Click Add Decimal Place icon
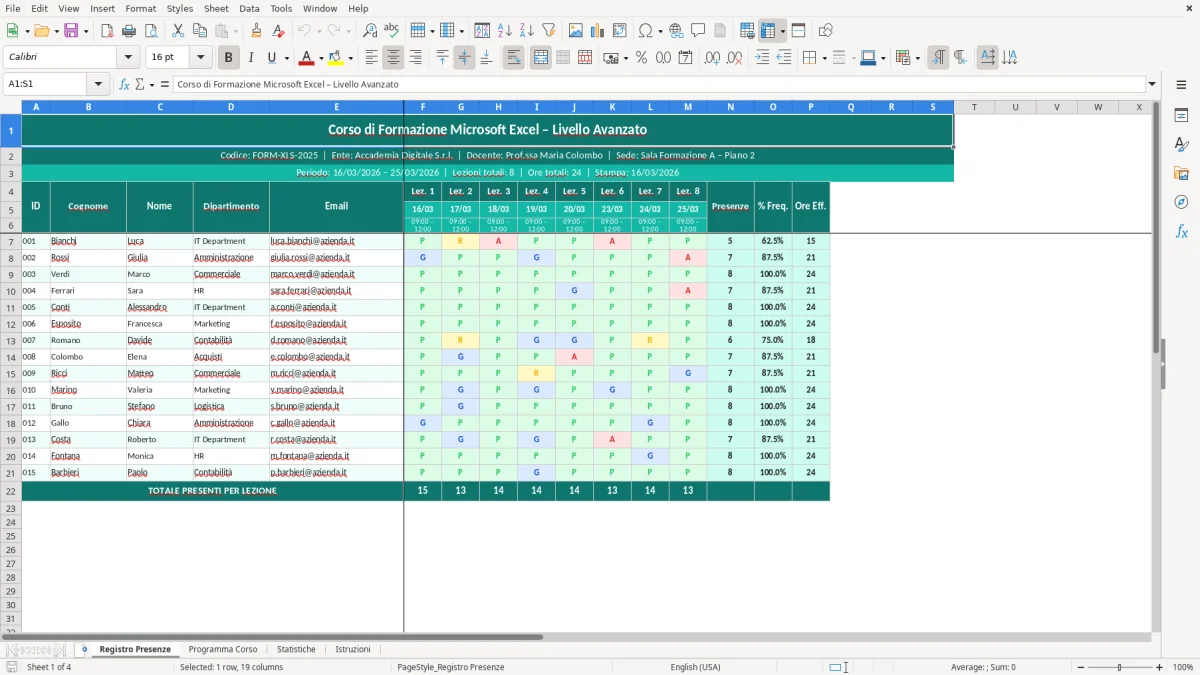 [713, 58]
